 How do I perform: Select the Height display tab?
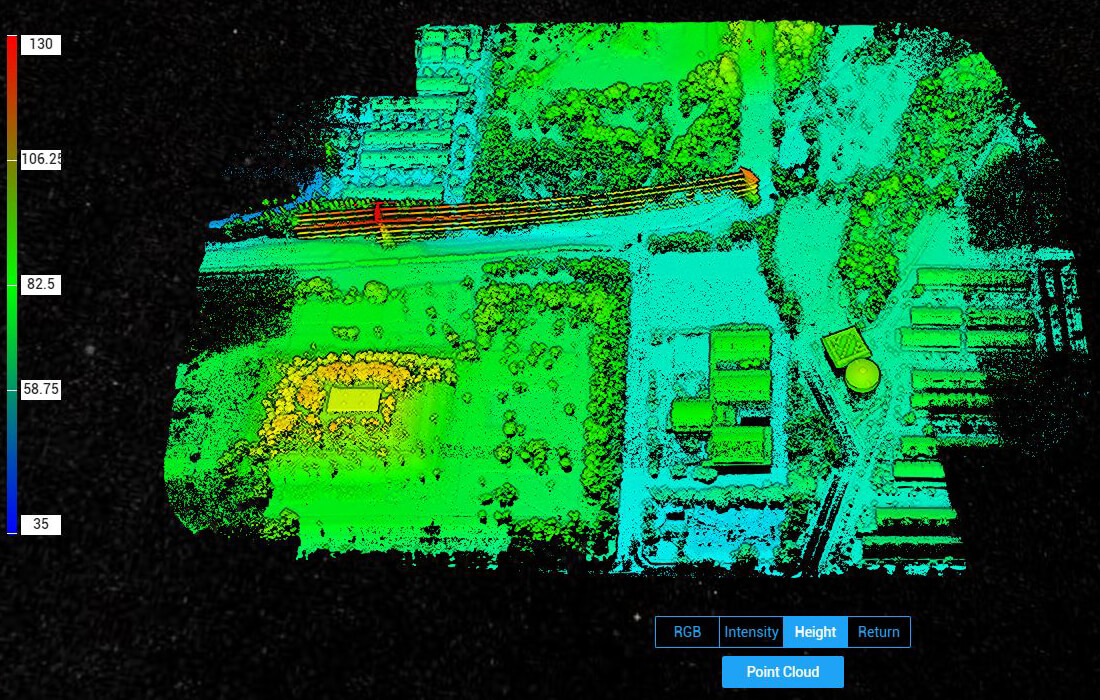click(x=815, y=632)
